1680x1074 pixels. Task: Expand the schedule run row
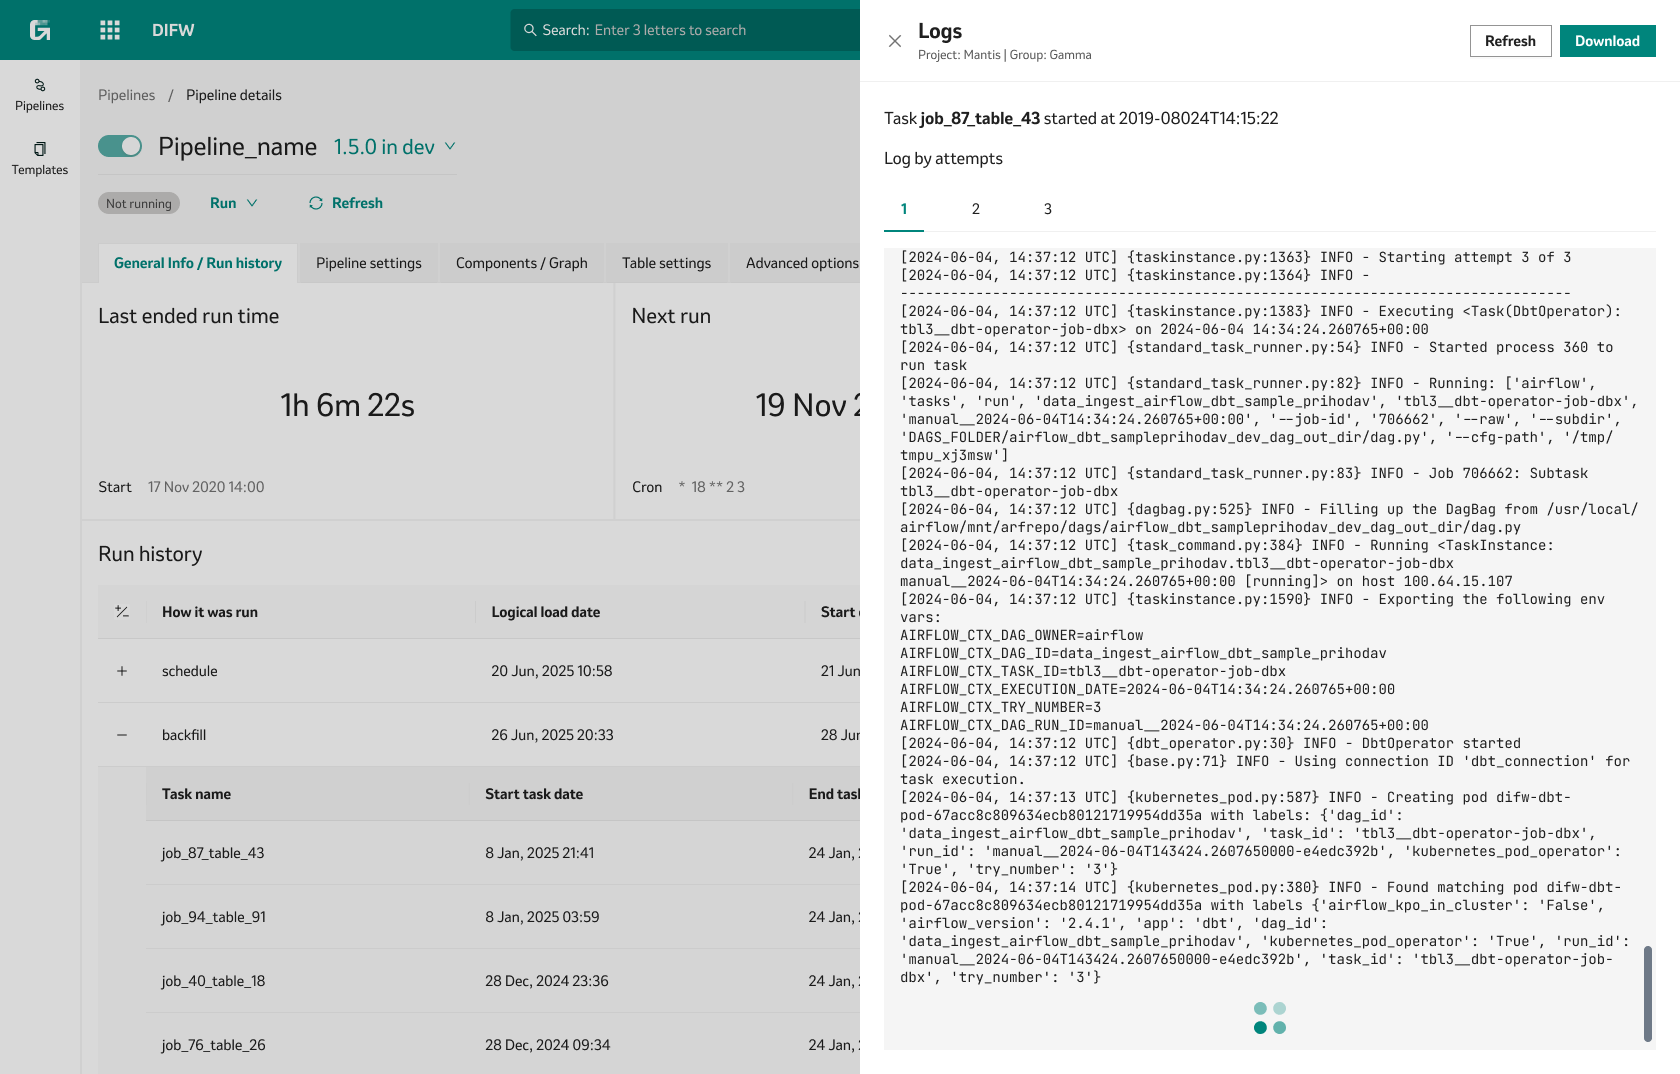click(x=122, y=671)
